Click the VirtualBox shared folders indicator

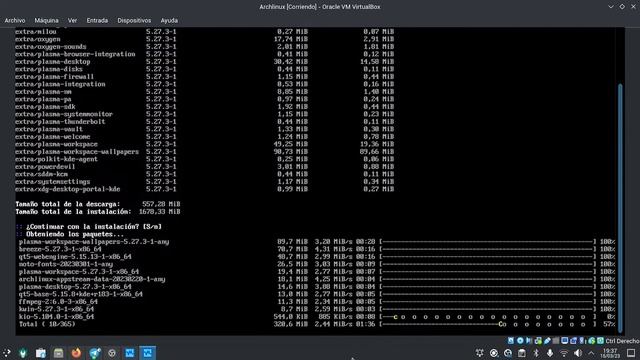[x=556, y=340]
